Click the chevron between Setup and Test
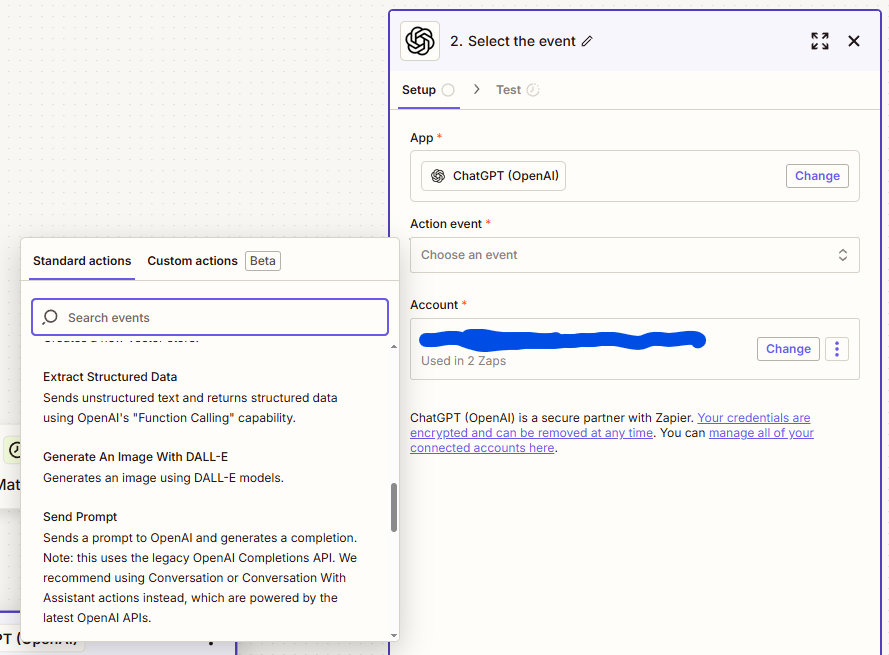The width and height of the screenshot is (889, 655). click(x=476, y=90)
